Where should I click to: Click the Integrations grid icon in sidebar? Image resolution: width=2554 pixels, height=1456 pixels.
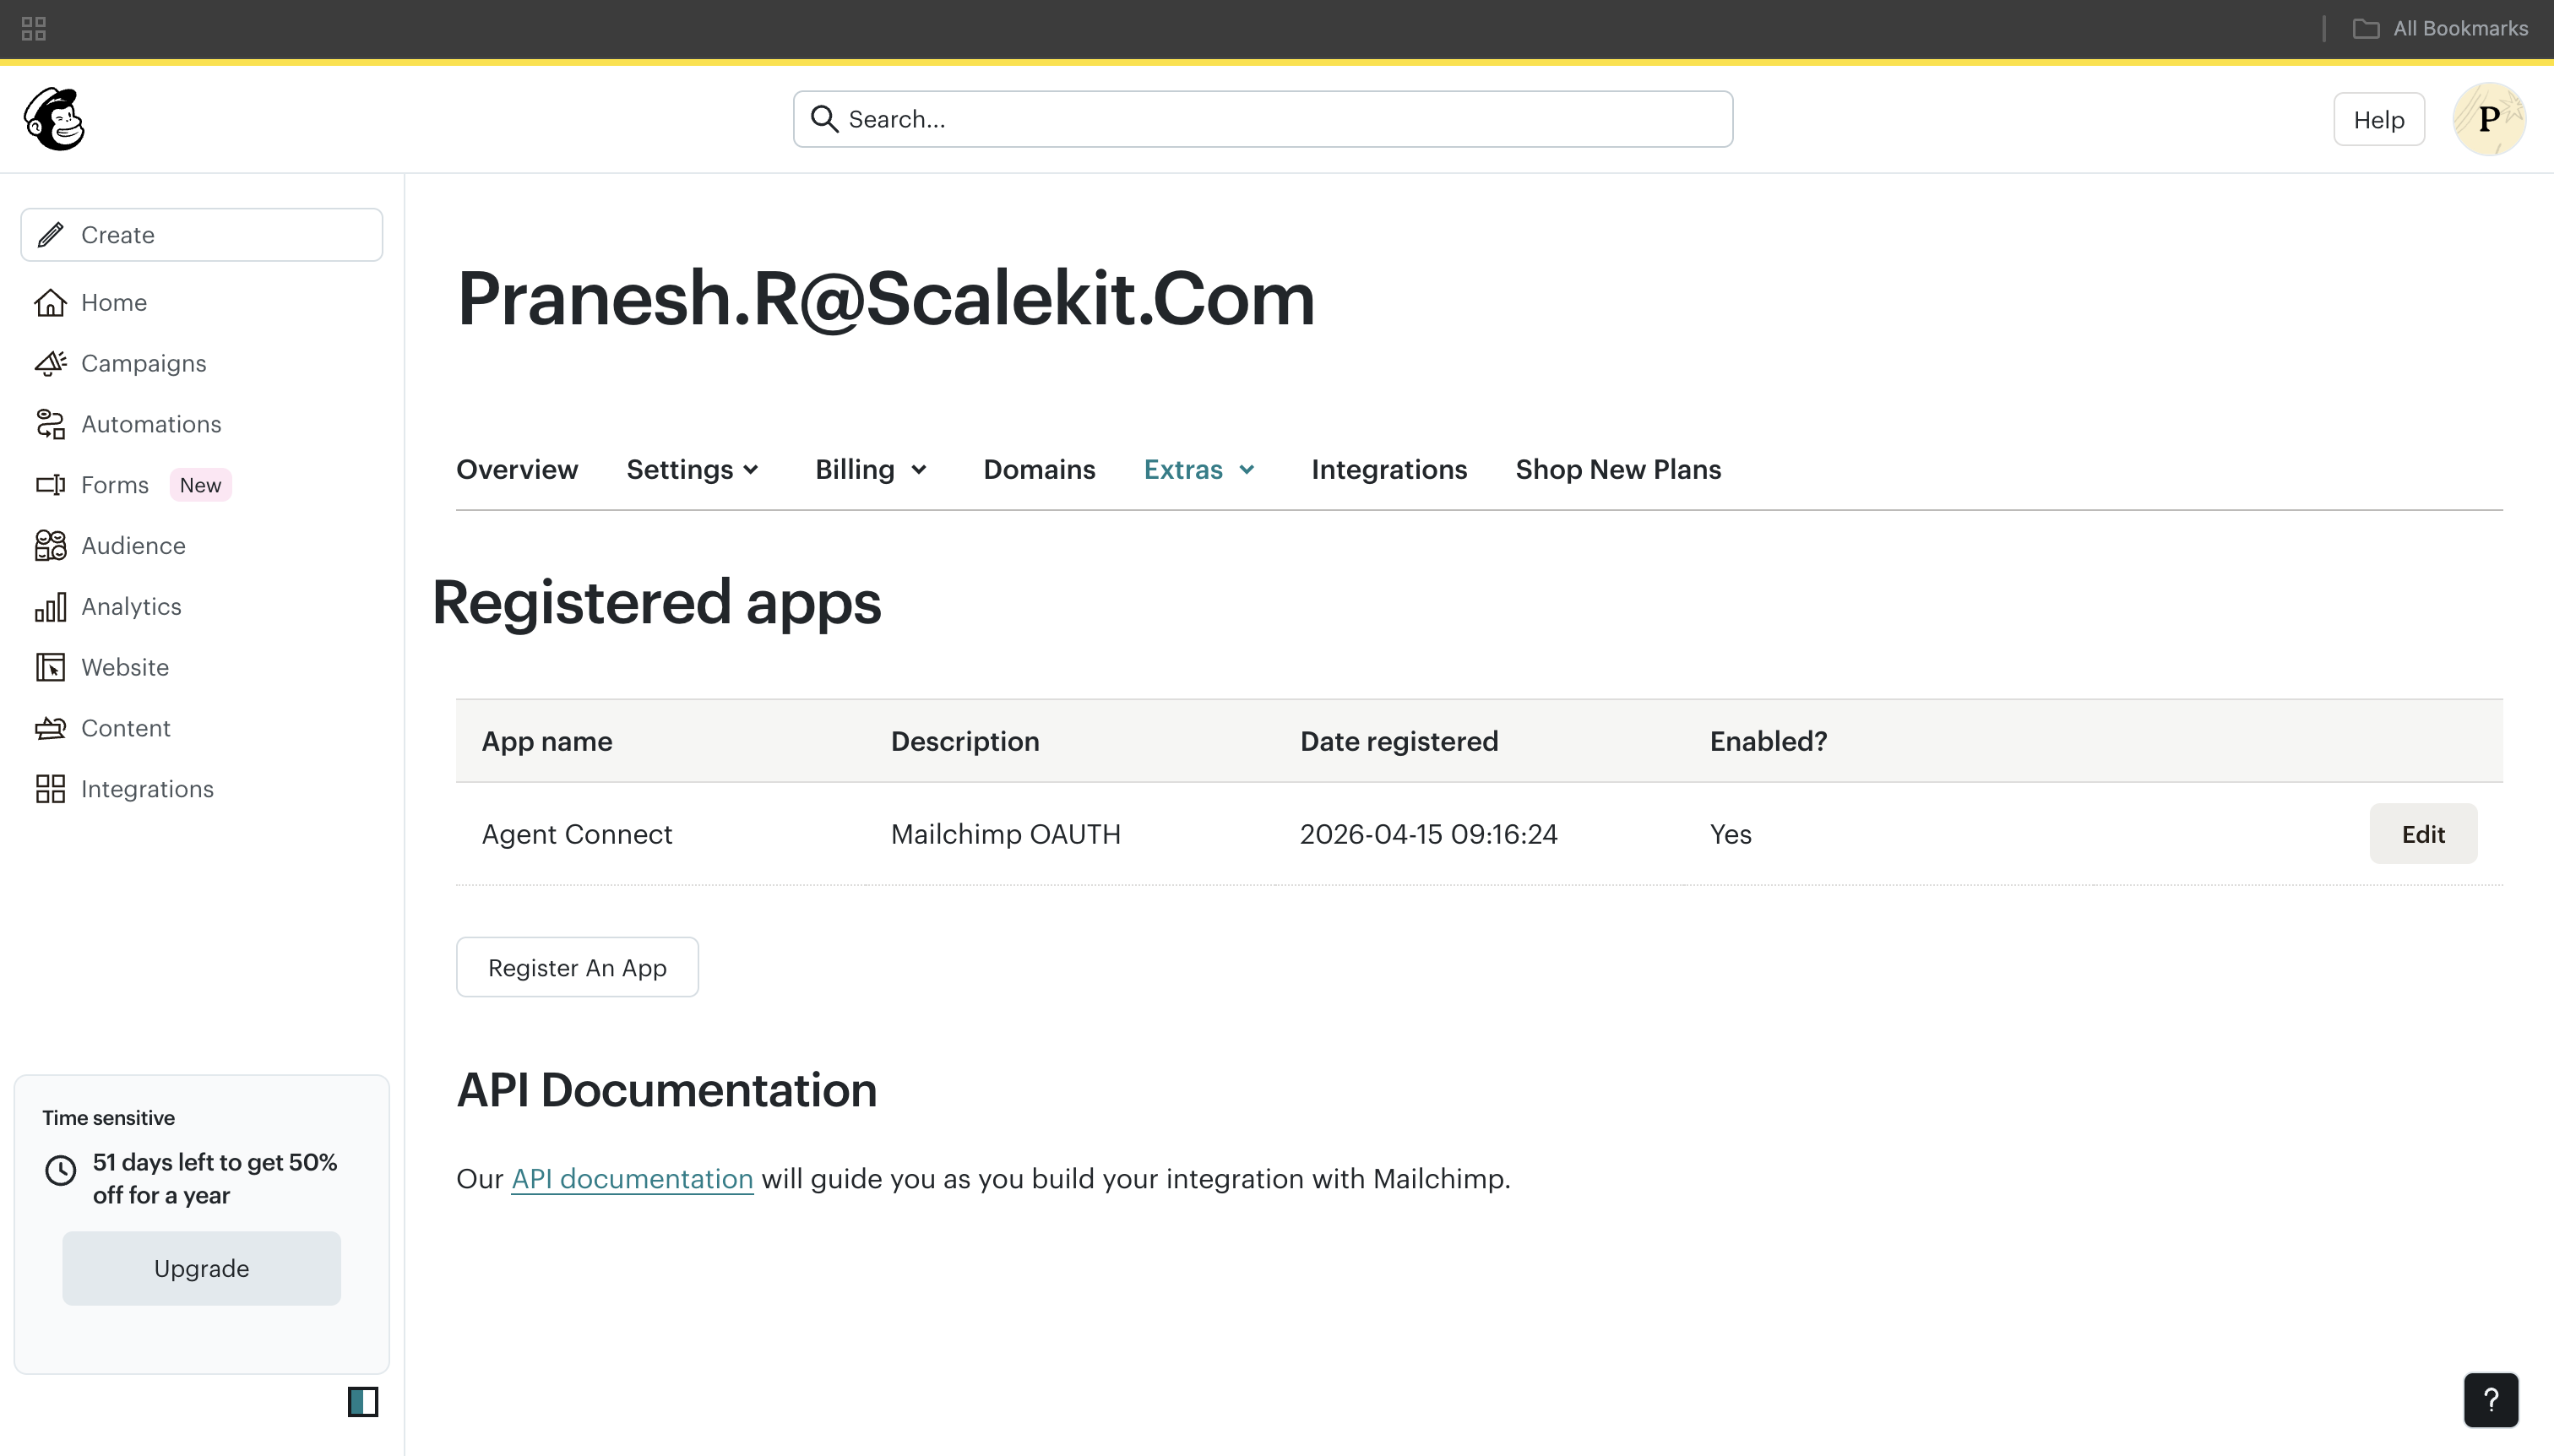50,789
